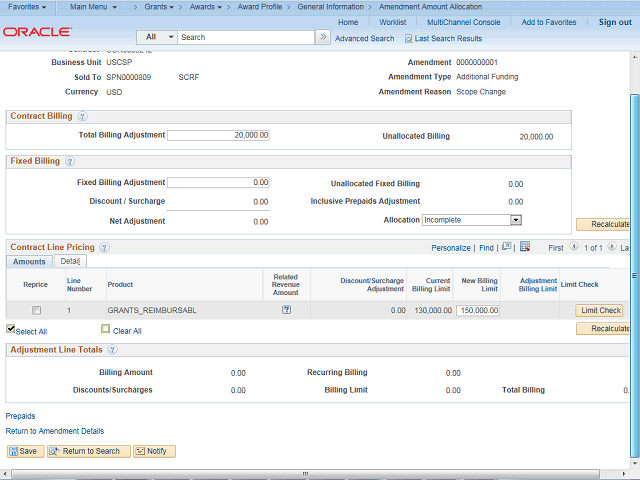Screen dimensions: 640x480
Task: Open the Allocation dropdown
Action: (516, 220)
